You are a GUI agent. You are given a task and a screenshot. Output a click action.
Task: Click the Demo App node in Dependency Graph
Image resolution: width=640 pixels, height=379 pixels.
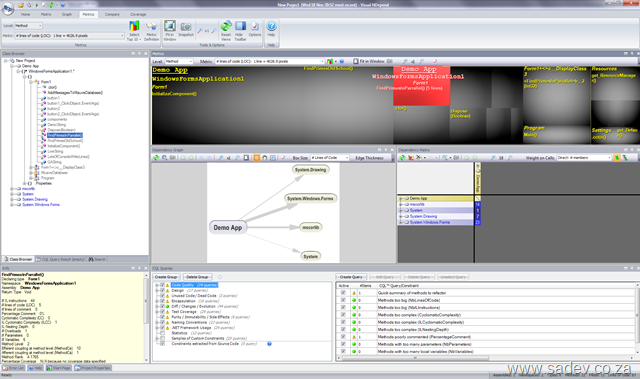[x=228, y=228]
